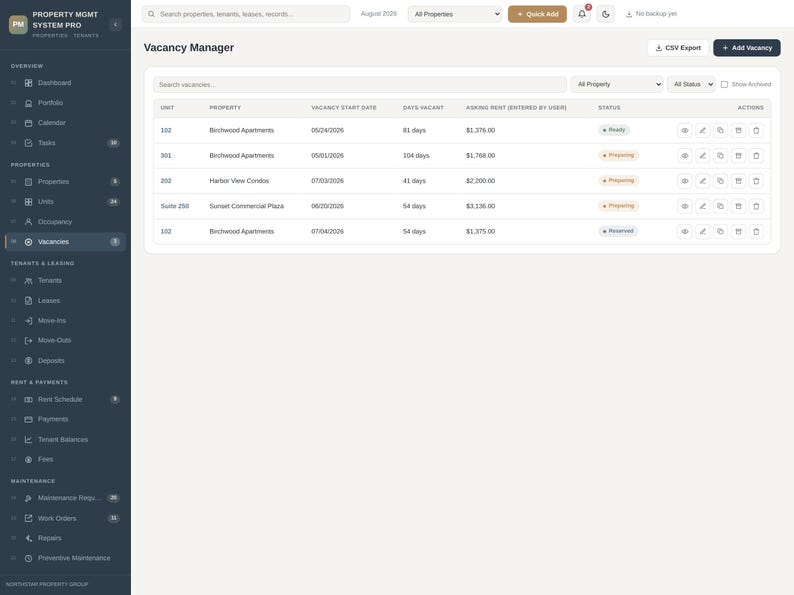794x595 pixels.
Task: Go to Move-Ins page
Action: click(65, 321)
